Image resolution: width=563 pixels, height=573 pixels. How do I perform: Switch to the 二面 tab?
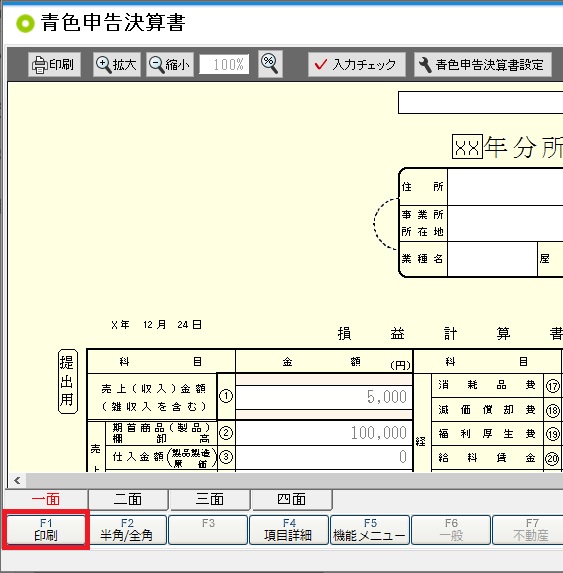click(x=128, y=499)
